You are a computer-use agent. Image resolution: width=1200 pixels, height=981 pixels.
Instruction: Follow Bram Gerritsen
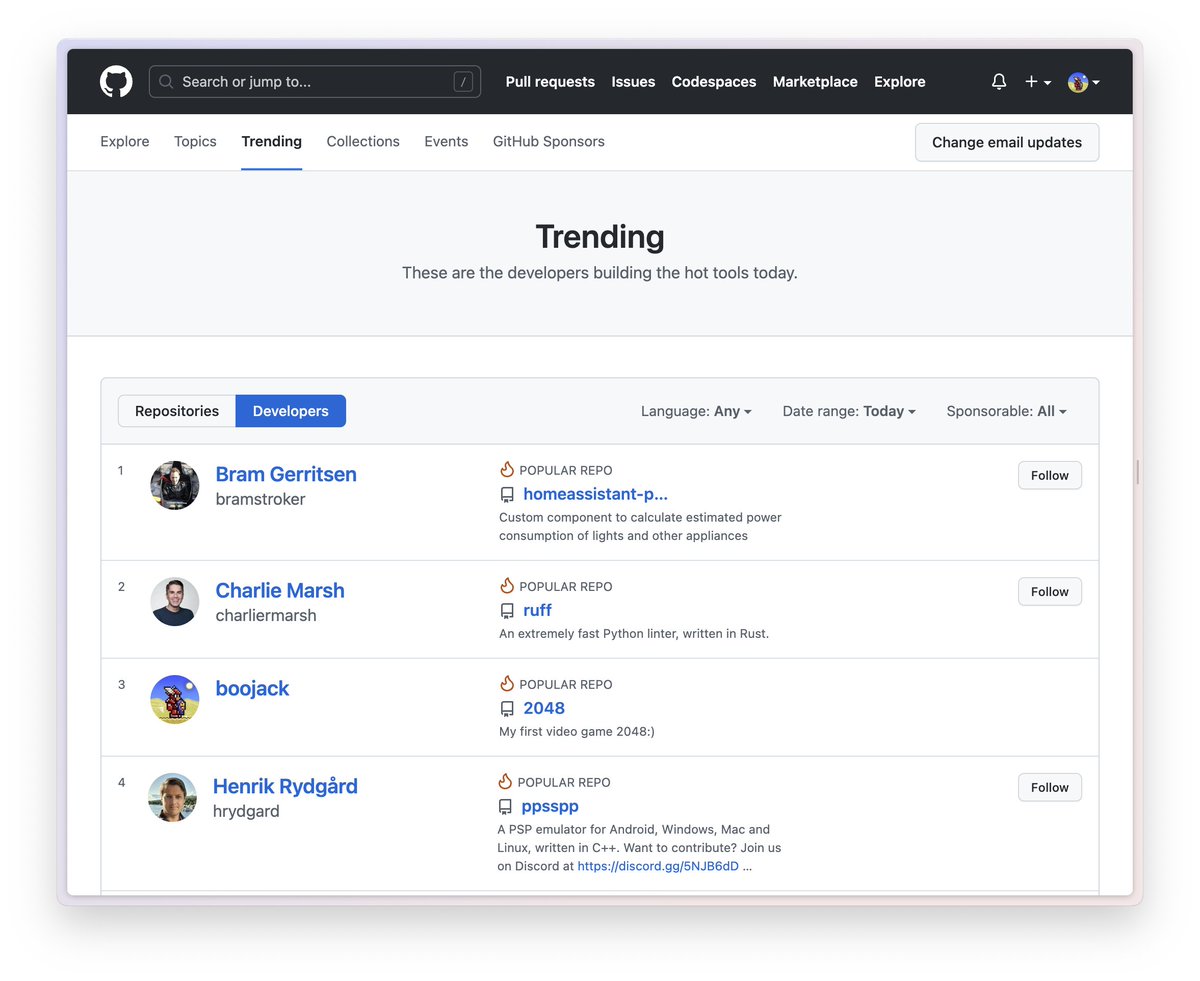[x=1050, y=475]
